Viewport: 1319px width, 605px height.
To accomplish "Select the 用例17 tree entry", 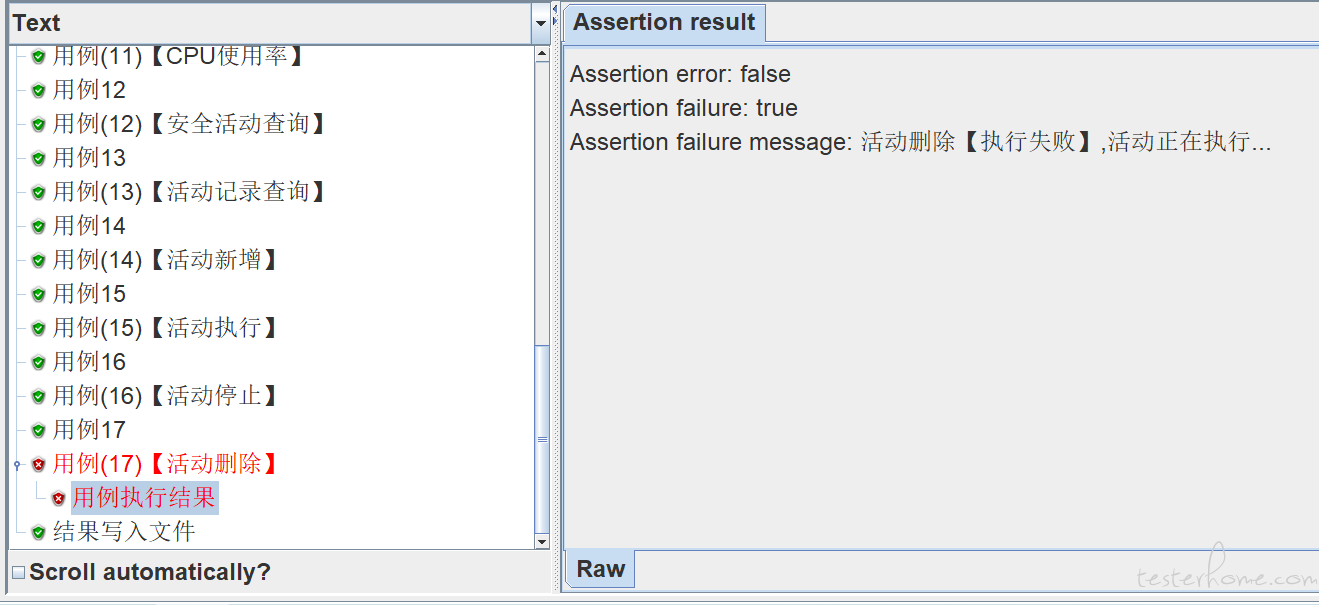I will 89,430.
